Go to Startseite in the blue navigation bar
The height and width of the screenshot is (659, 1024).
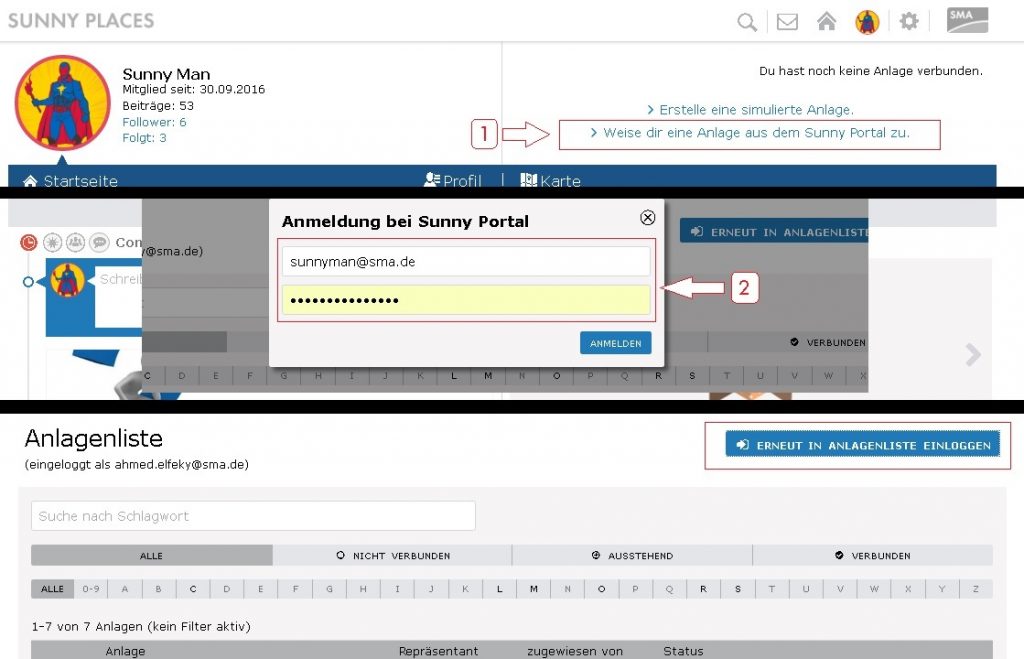click(71, 181)
